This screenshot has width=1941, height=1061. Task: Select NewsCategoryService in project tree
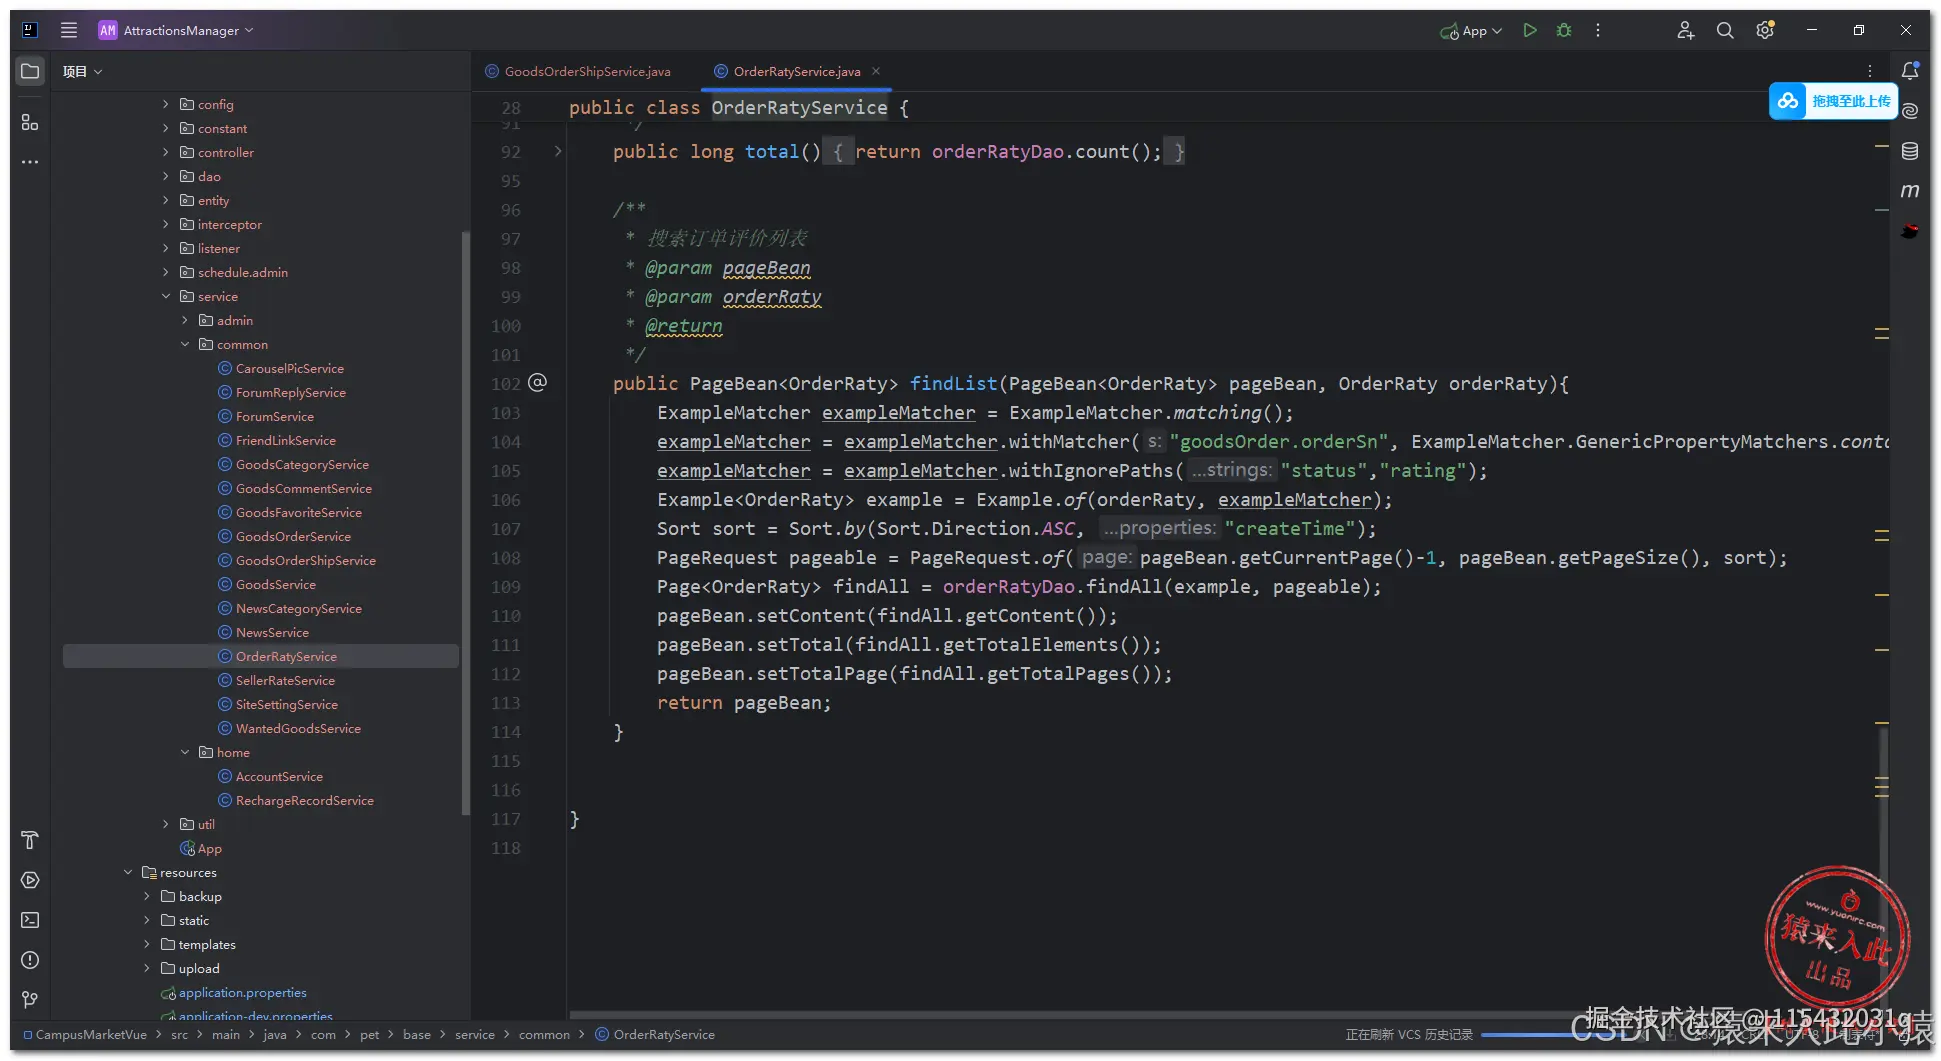(298, 608)
